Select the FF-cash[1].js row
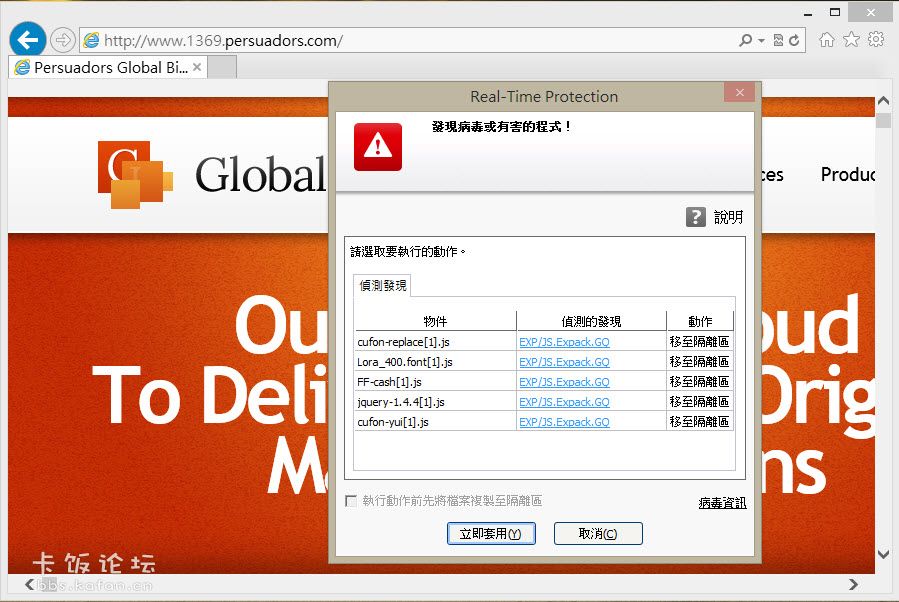Viewport: 899px width, 602px height. 544,382
